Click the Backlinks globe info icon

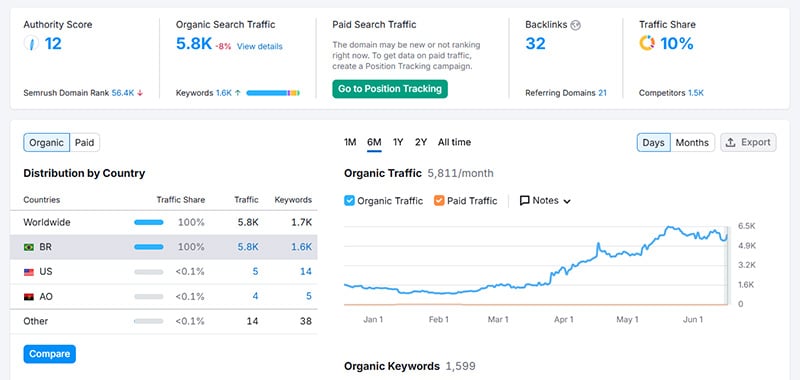click(576, 25)
